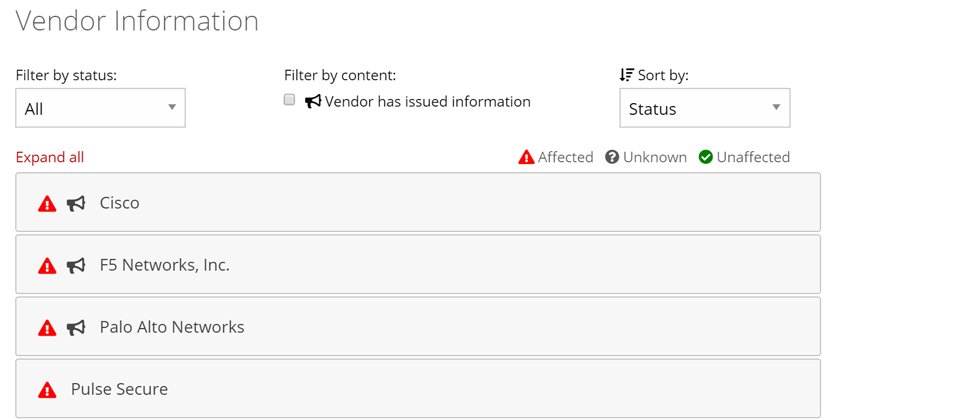This screenshot has width=960, height=420.
Task: Click the Unknown question mark legend icon
Action: click(x=612, y=157)
